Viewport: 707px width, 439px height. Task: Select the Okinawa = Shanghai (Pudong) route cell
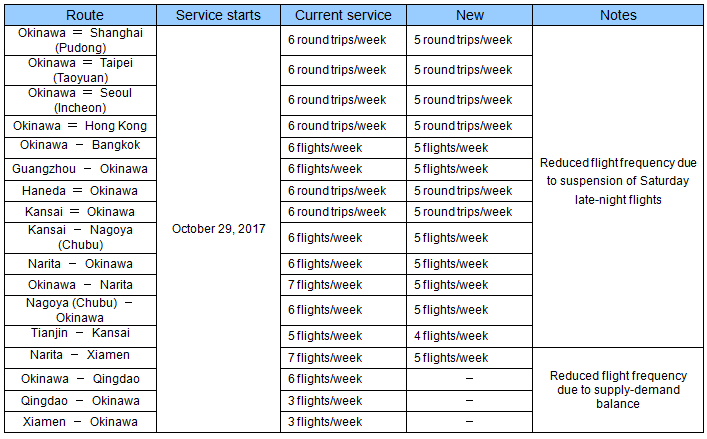[80, 40]
